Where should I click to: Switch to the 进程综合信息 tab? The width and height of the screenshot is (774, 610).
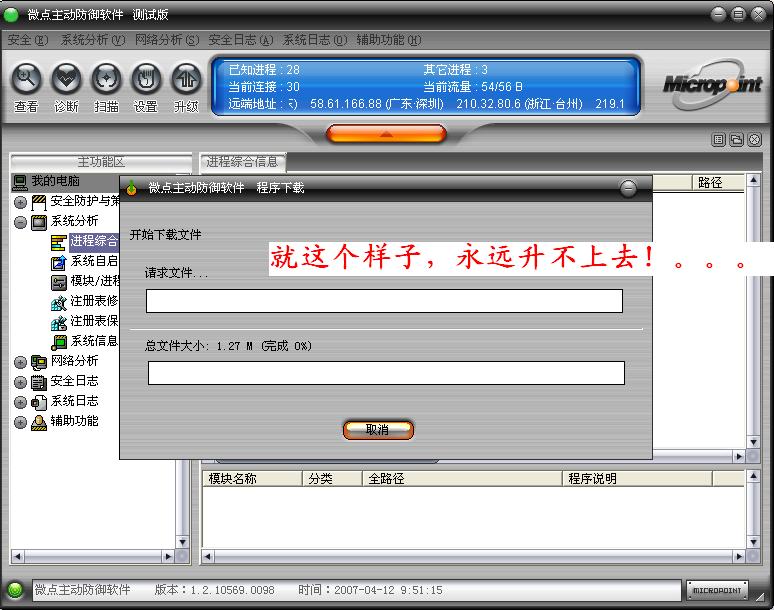pyautogui.click(x=242, y=161)
